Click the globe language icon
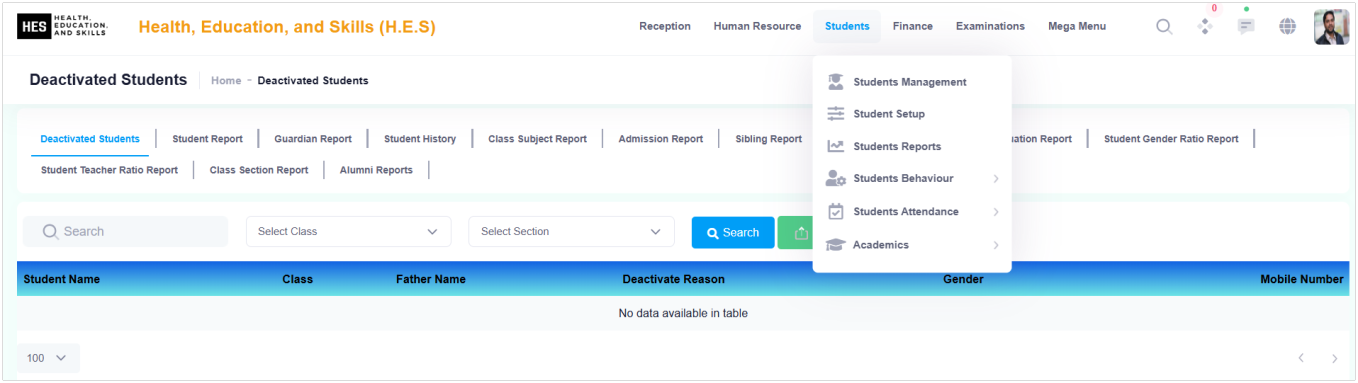This screenshot has height=383, width=1358. click(1288, 27)
